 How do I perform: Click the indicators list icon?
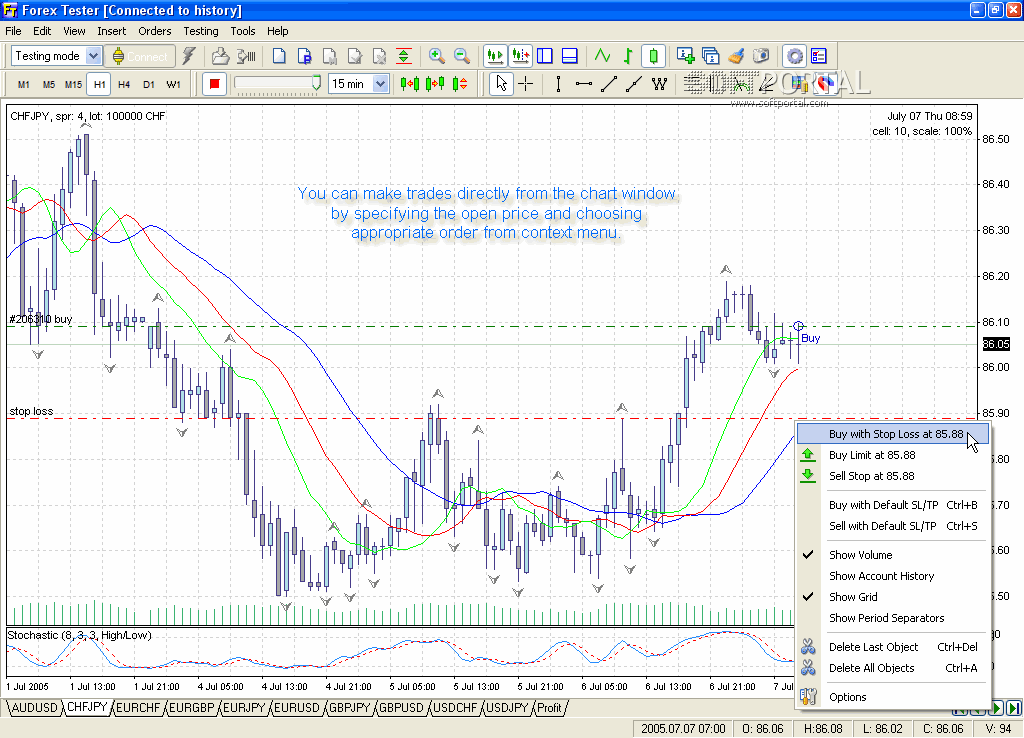pos(711,56)
